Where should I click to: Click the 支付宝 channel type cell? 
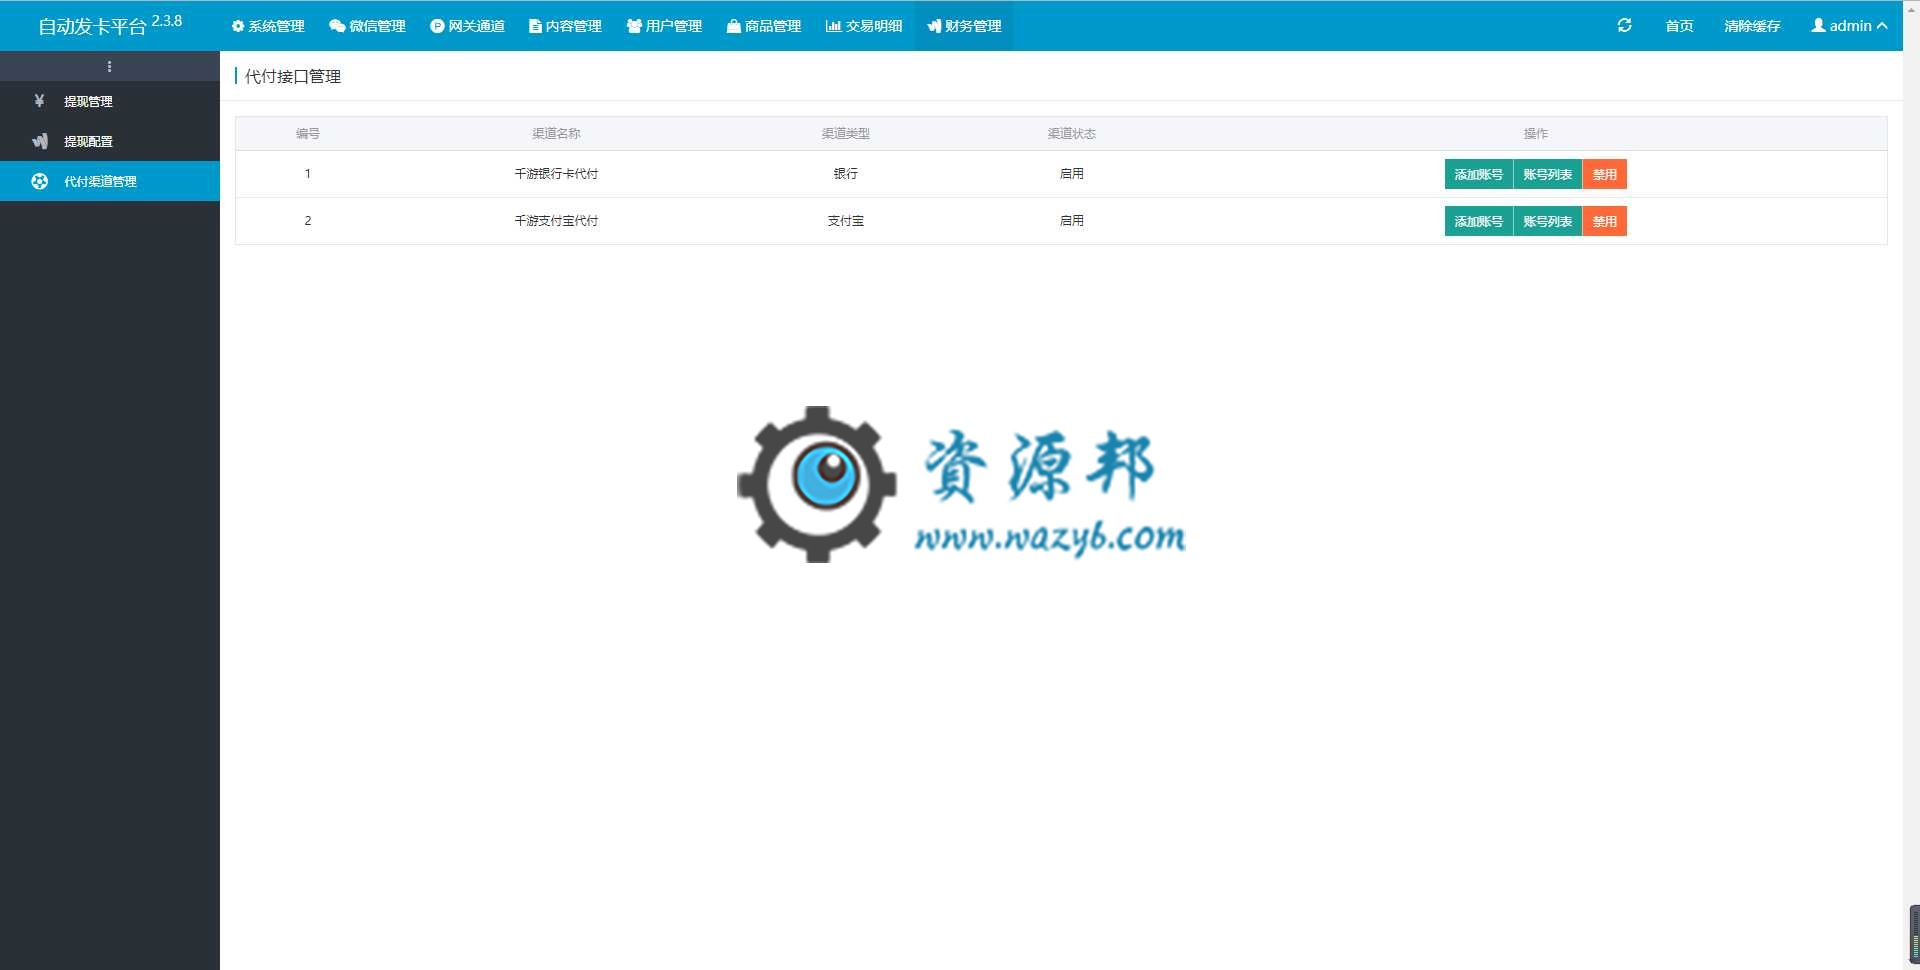point(845,221)
